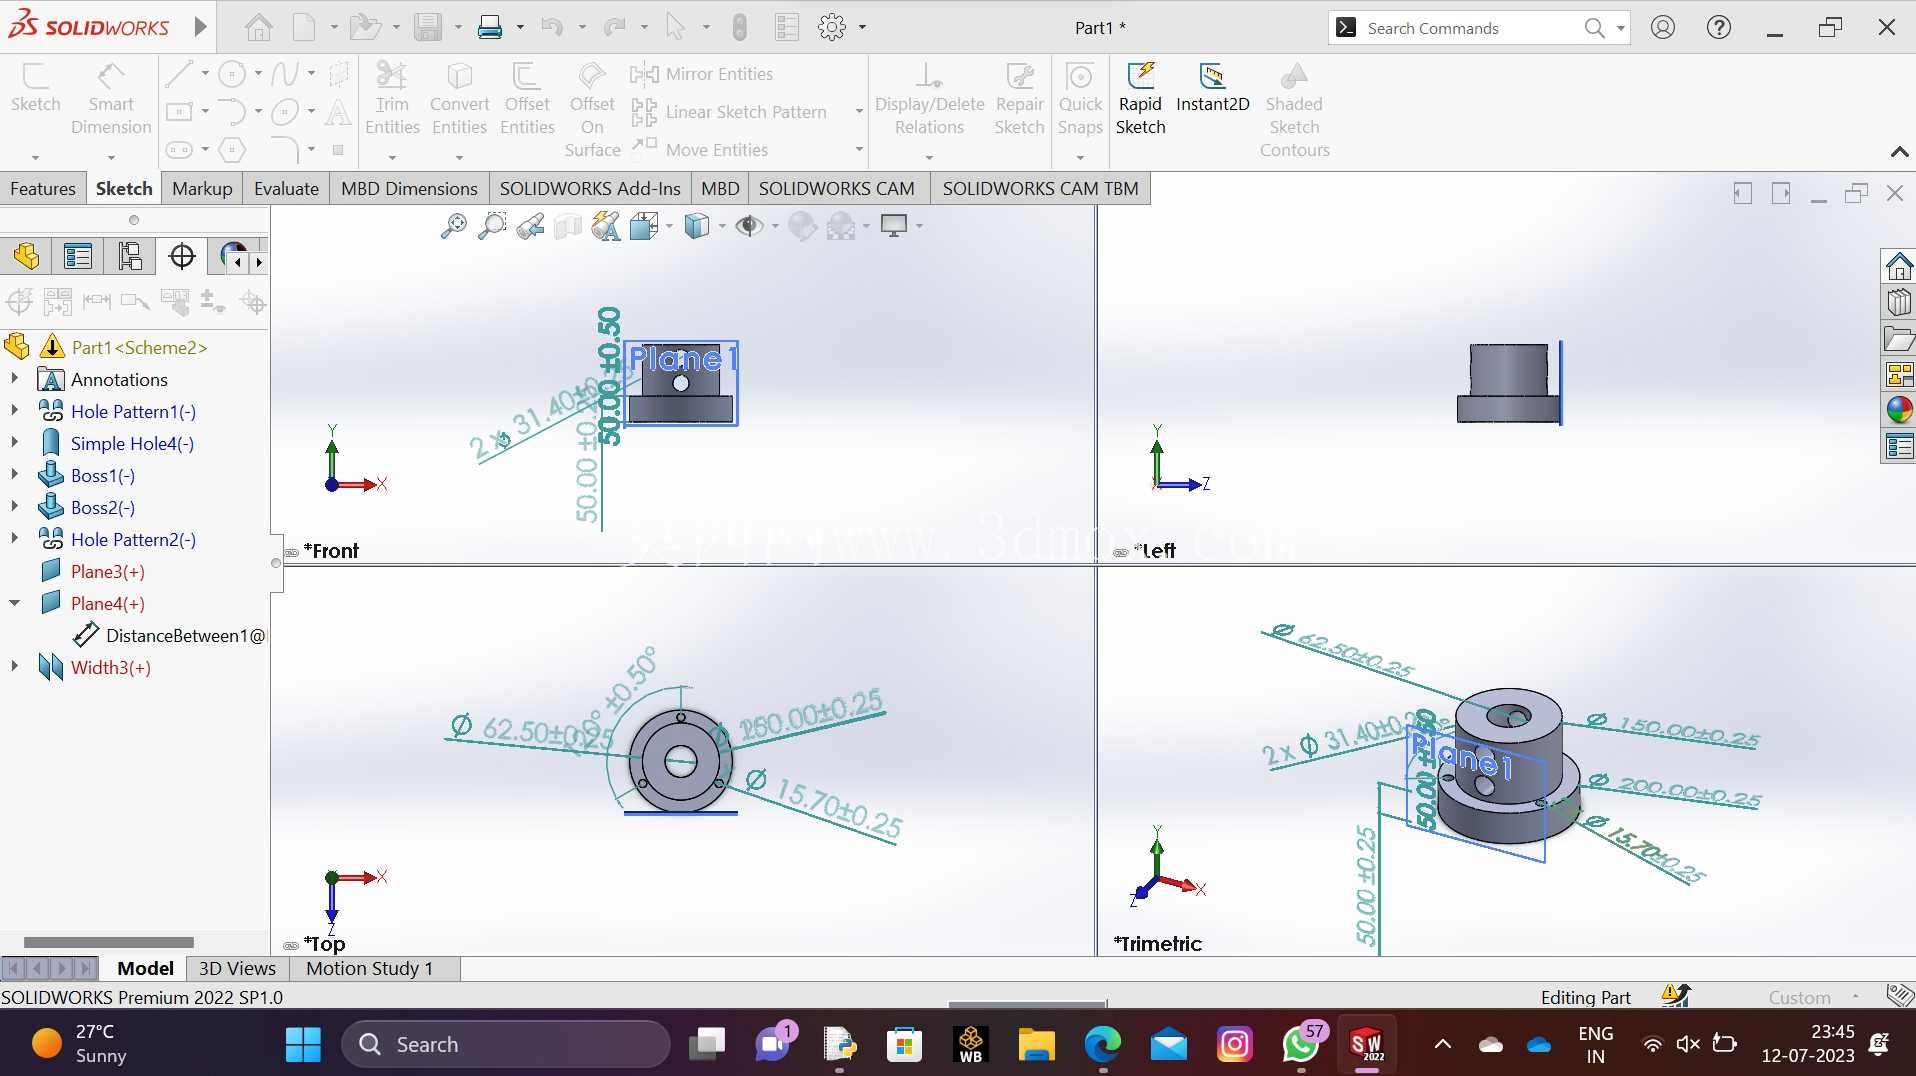Image resolution: width=1916 pixels, height=1076 pixels.
Task: Expand the Hole Pattern1(-) node
Action: [14, 411]
